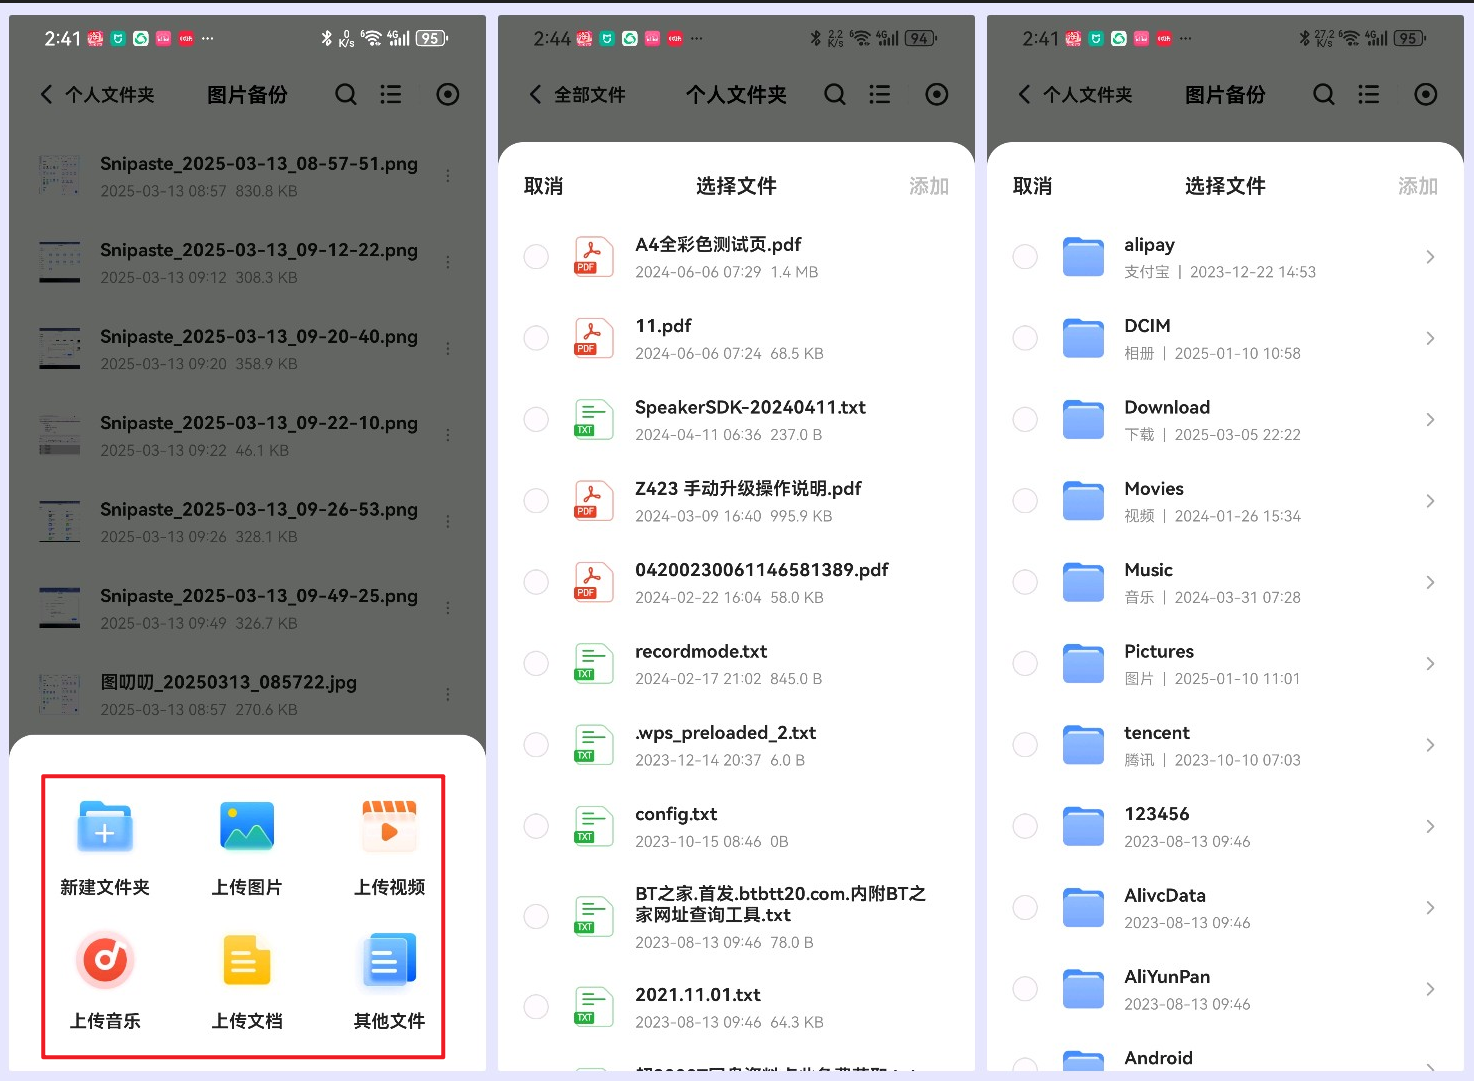Screen dimensions: 1474x1081
Task: Expand the Download folder chevron
Action: pos(1430,419)
